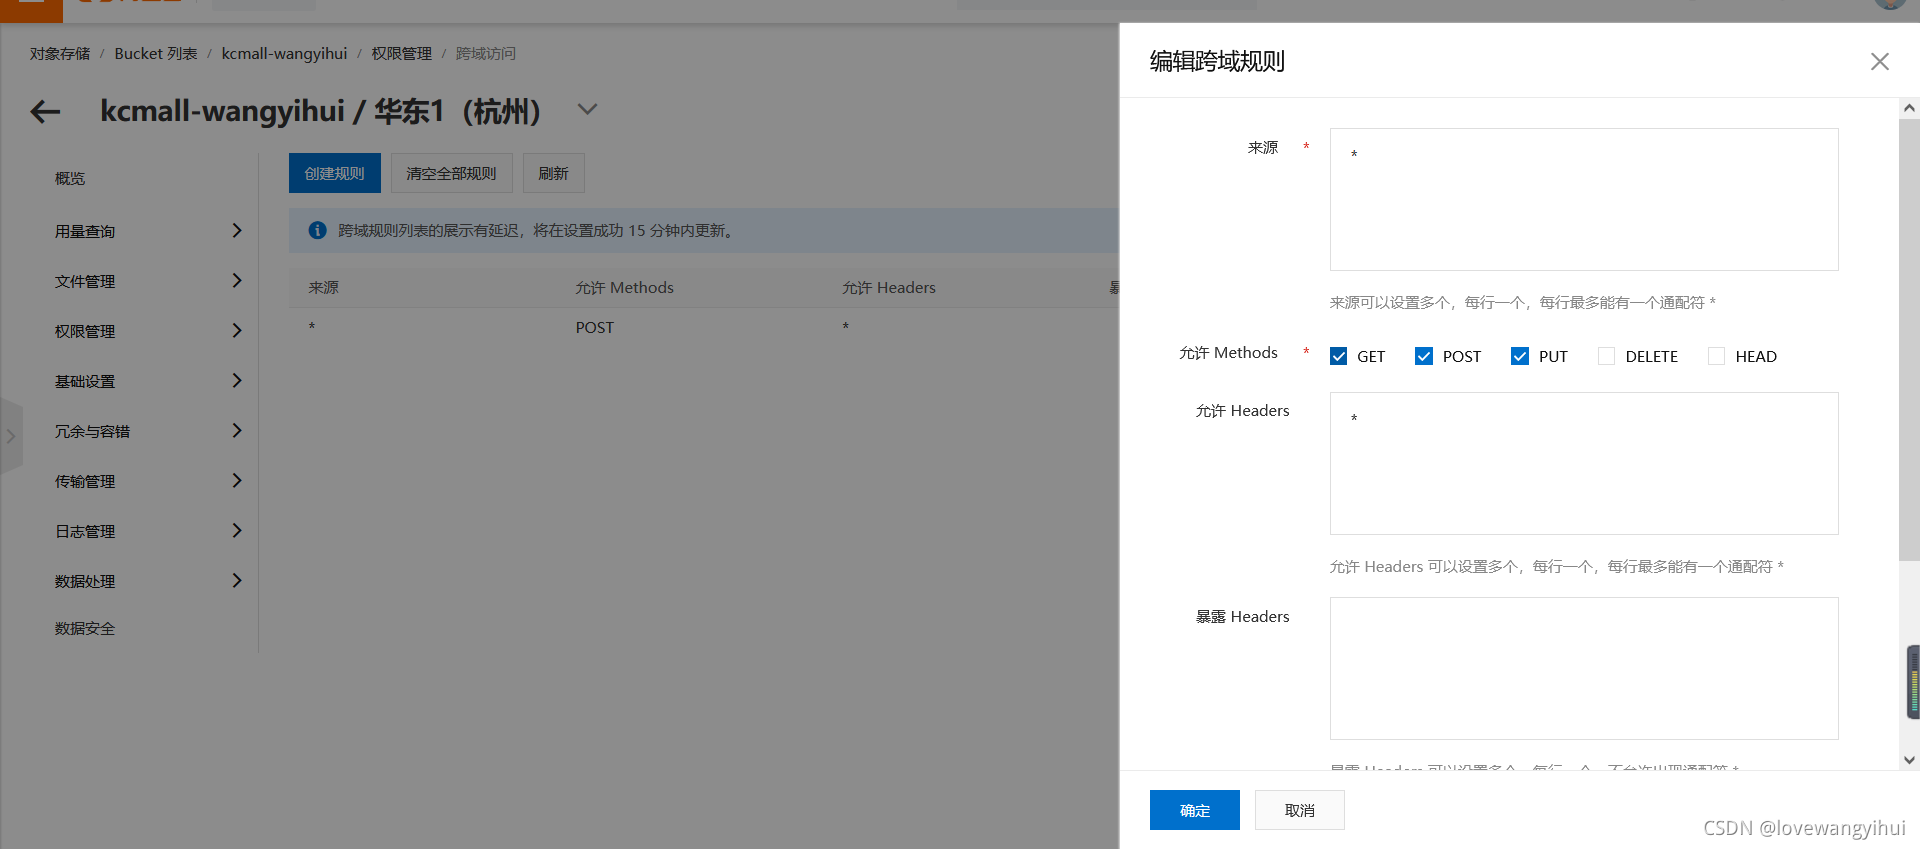The image size is (1920, 849).
Task: Click inside the 暴露 Headers text area
Action: click(1584, 668)
